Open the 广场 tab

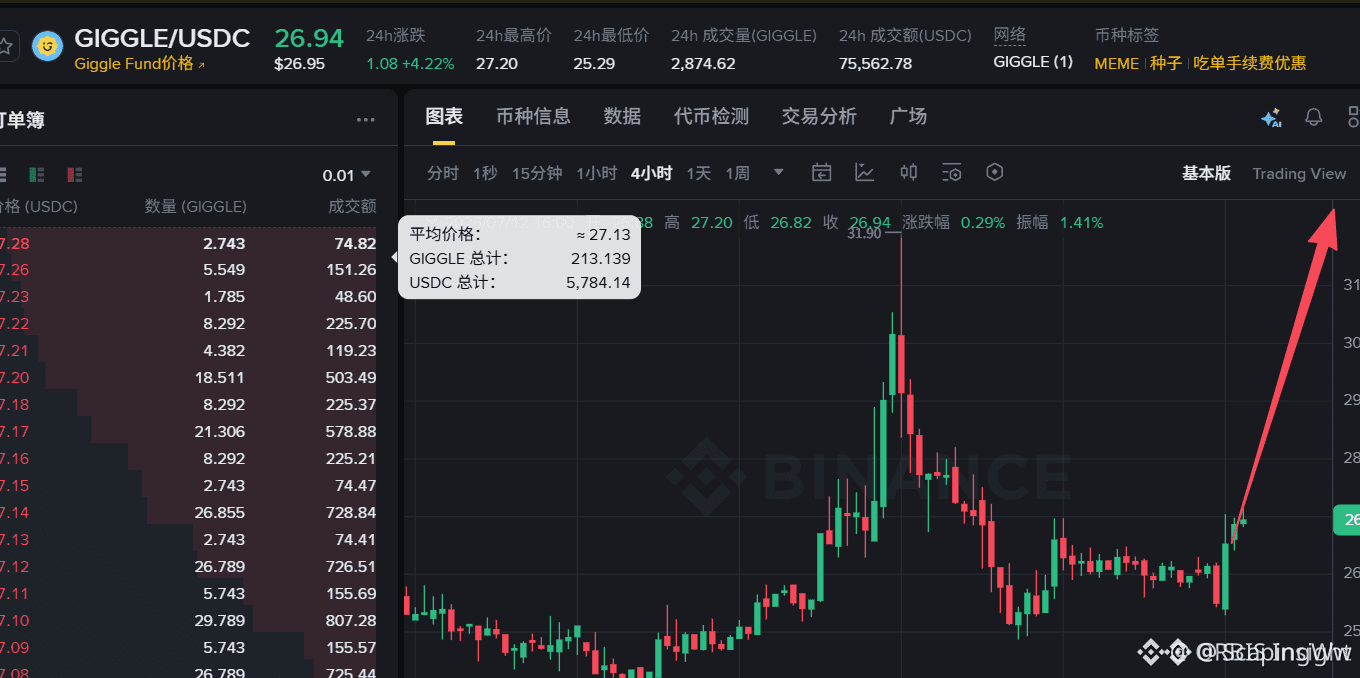(x=908, y=116)
